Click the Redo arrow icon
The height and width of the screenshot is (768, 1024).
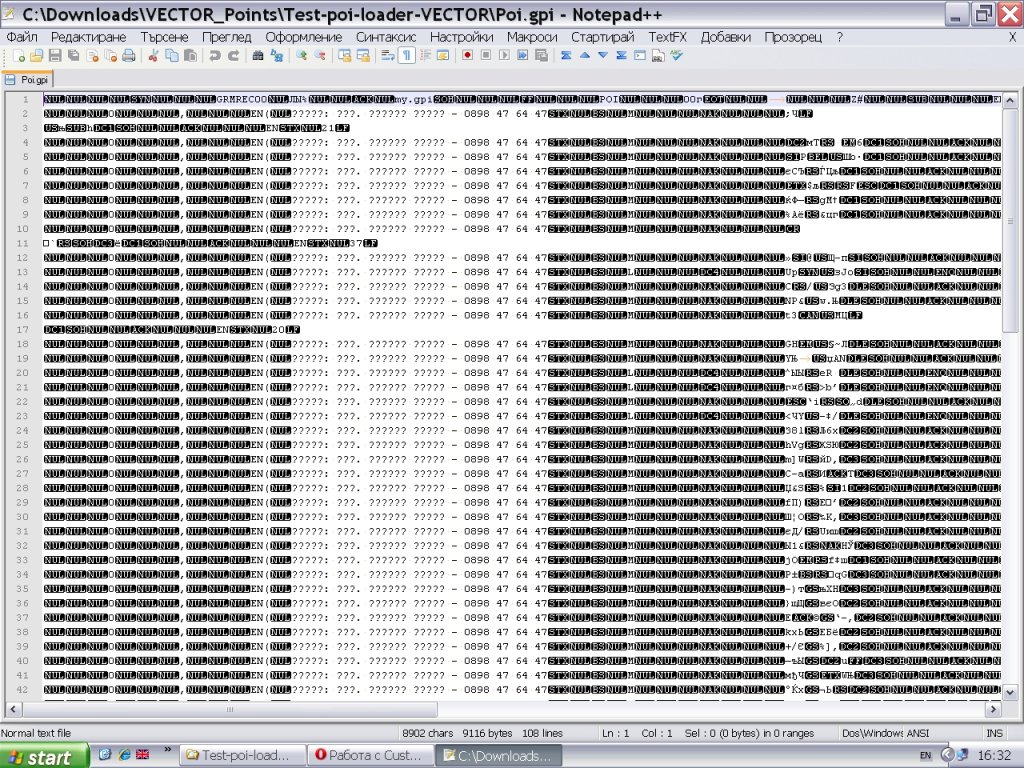point(233,56)
